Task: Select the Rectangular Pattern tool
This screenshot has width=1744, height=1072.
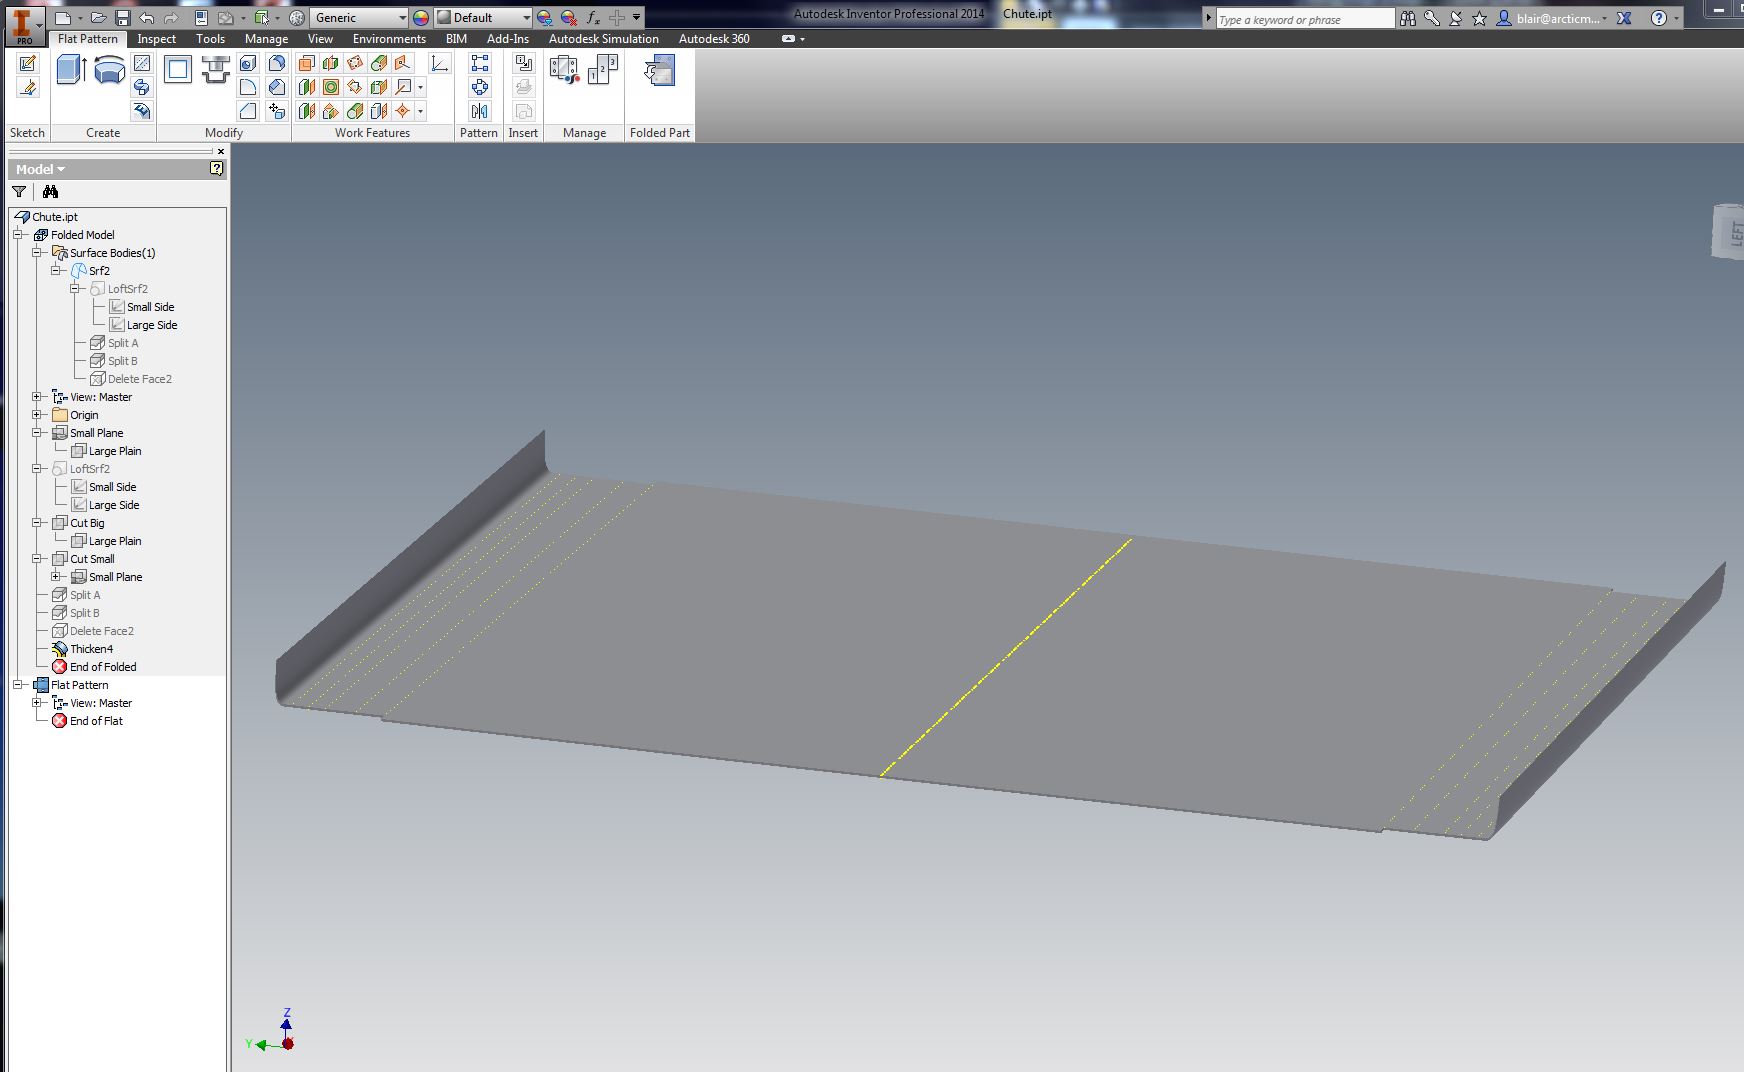Action: (480, 63)
